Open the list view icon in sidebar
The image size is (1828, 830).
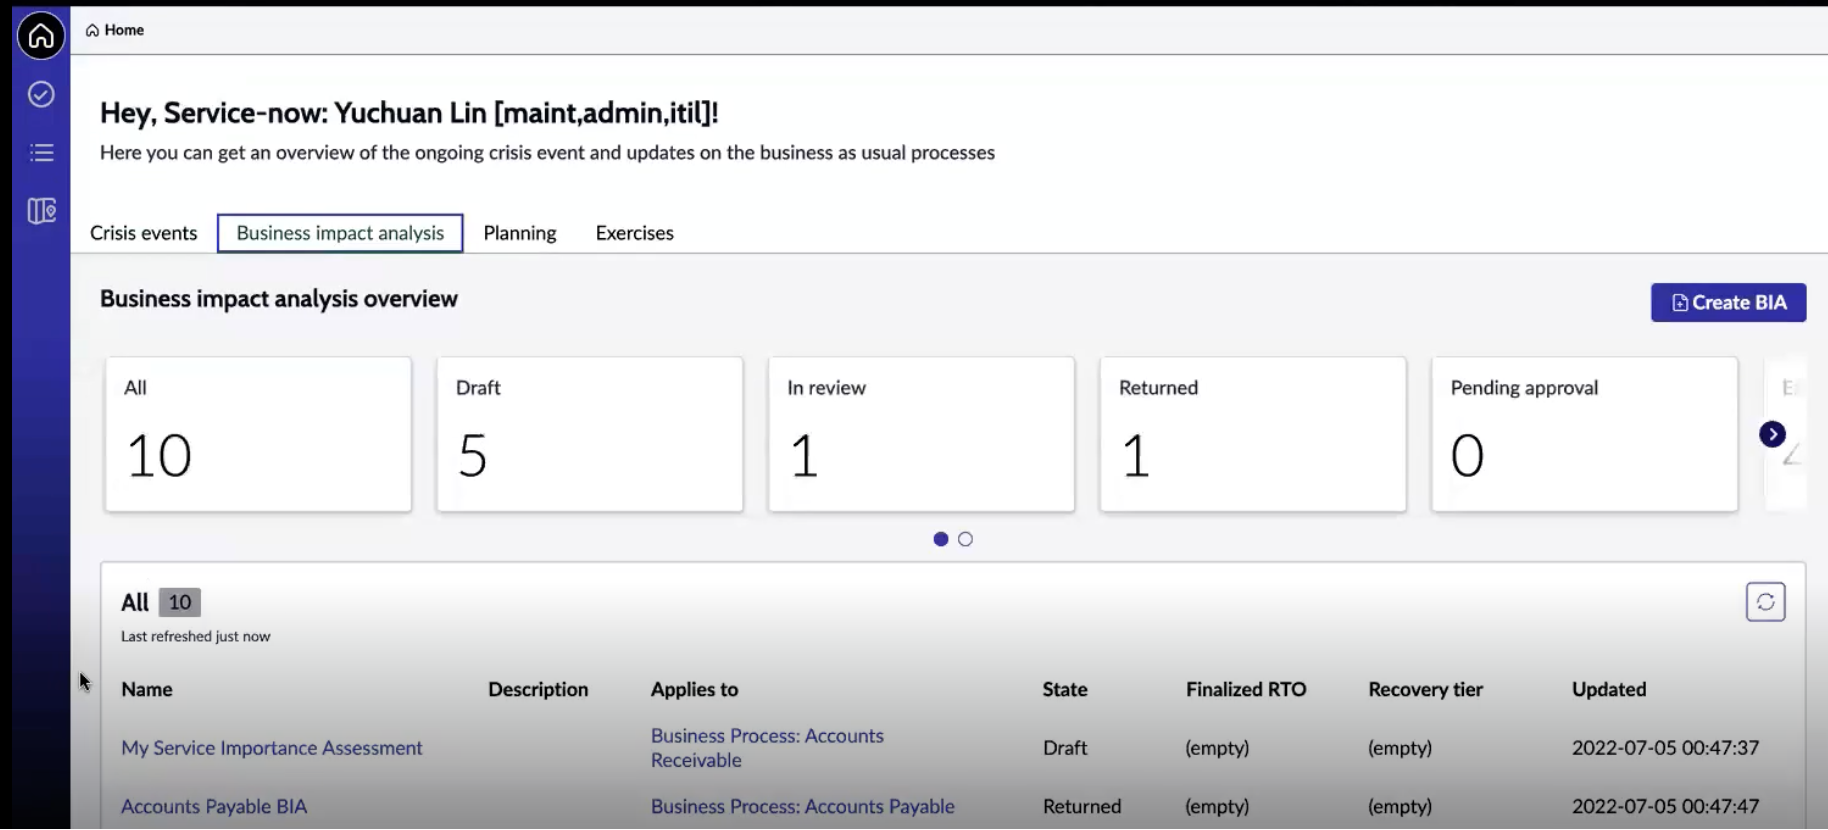click(41, 153)
